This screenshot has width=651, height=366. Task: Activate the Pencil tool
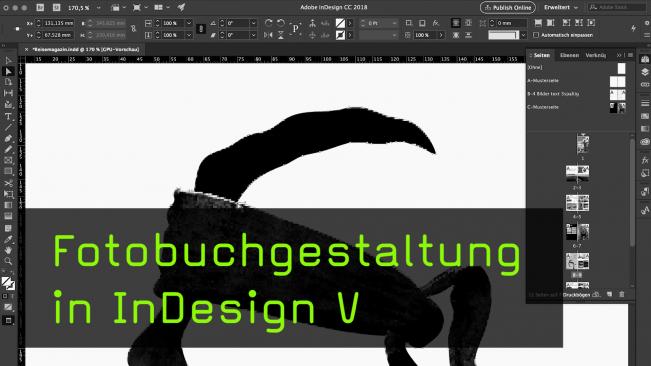click(8, 149)
